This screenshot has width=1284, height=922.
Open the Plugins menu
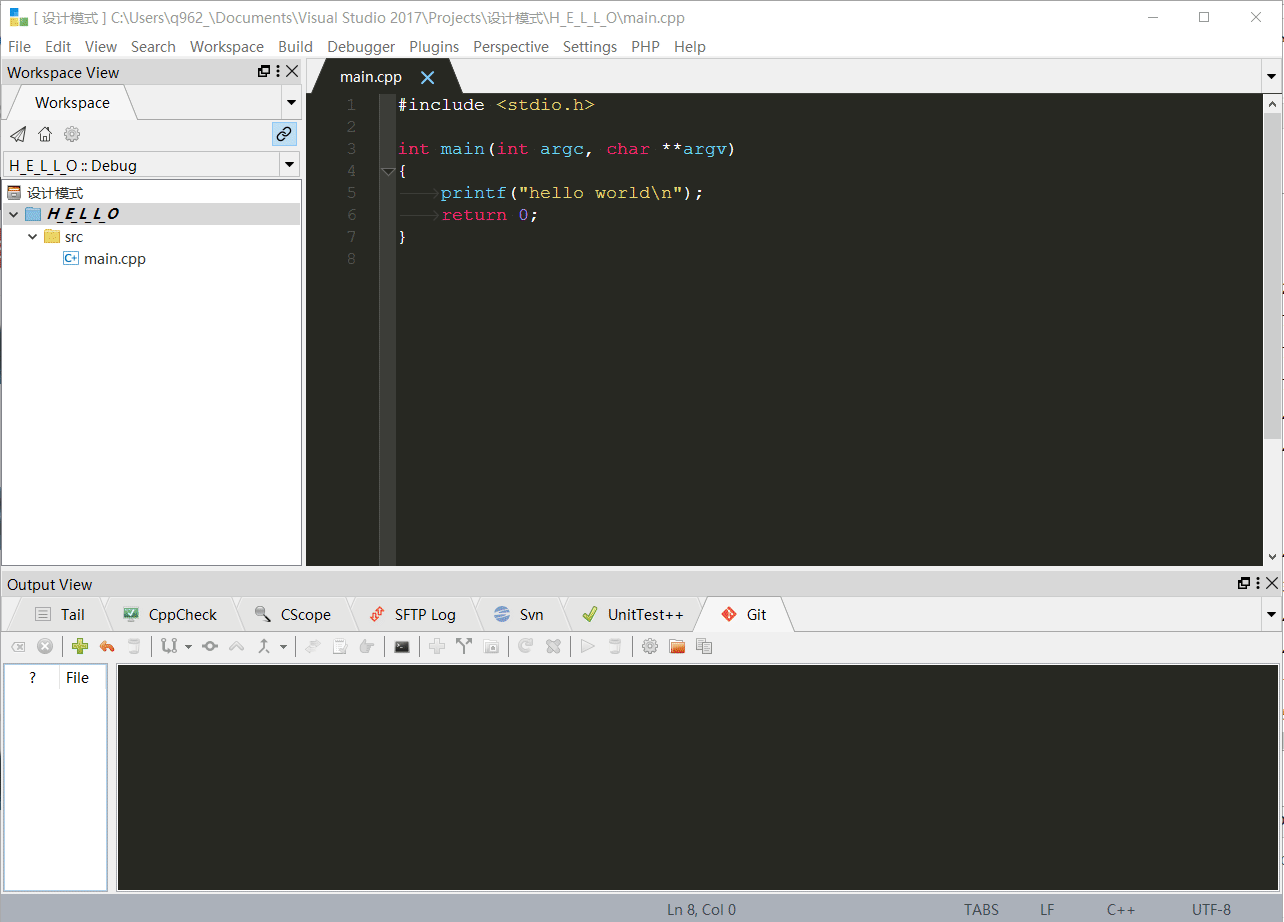[x=433, y=46]
